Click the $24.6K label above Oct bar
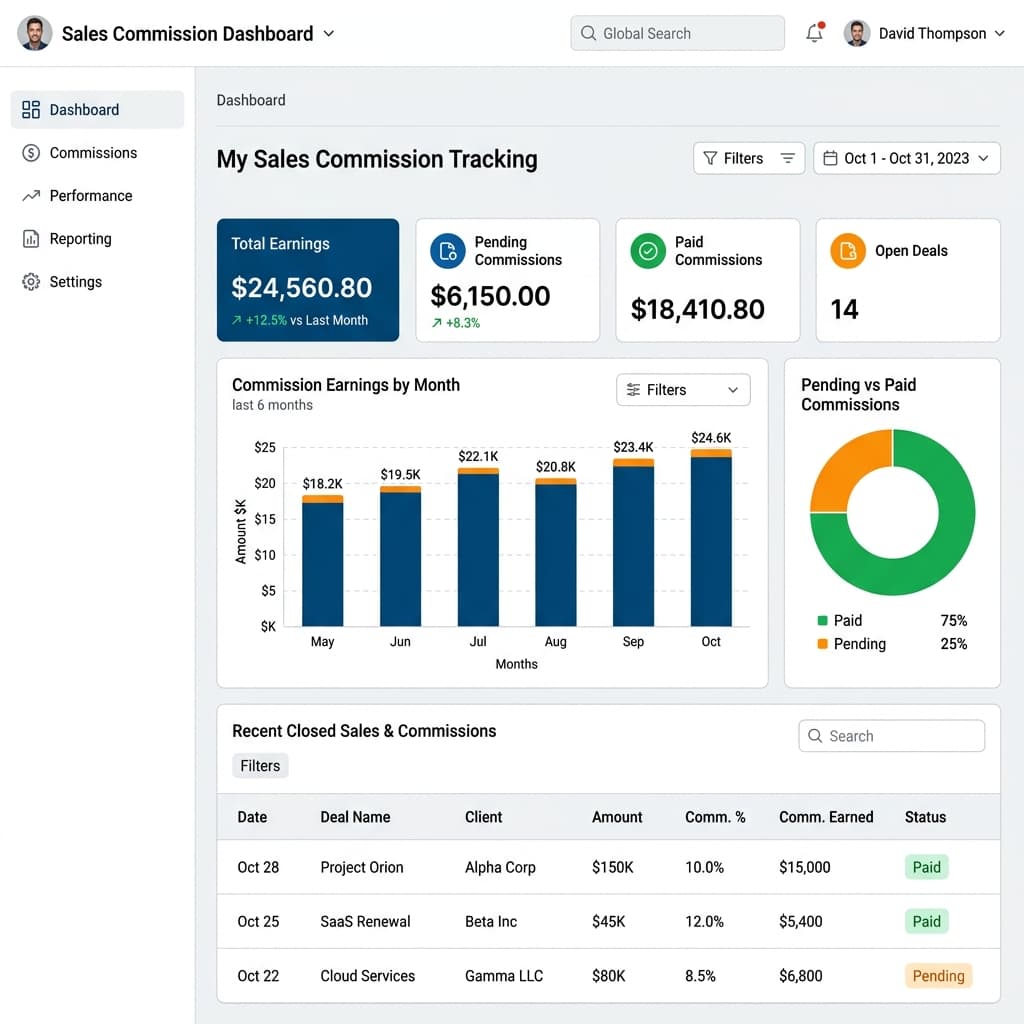The image size is (1024, 1024). [x=711, y=438]
